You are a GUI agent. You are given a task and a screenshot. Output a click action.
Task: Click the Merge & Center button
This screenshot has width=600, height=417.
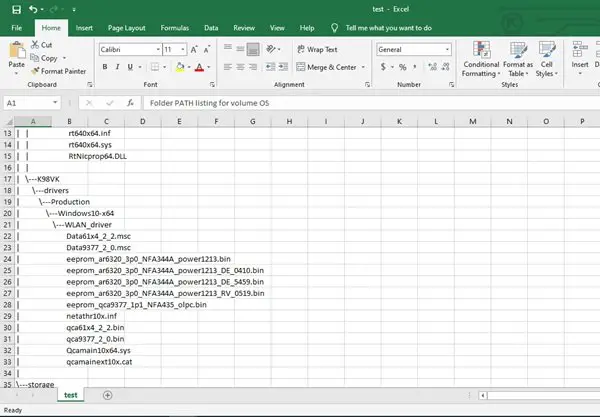[x=327, y=67]
